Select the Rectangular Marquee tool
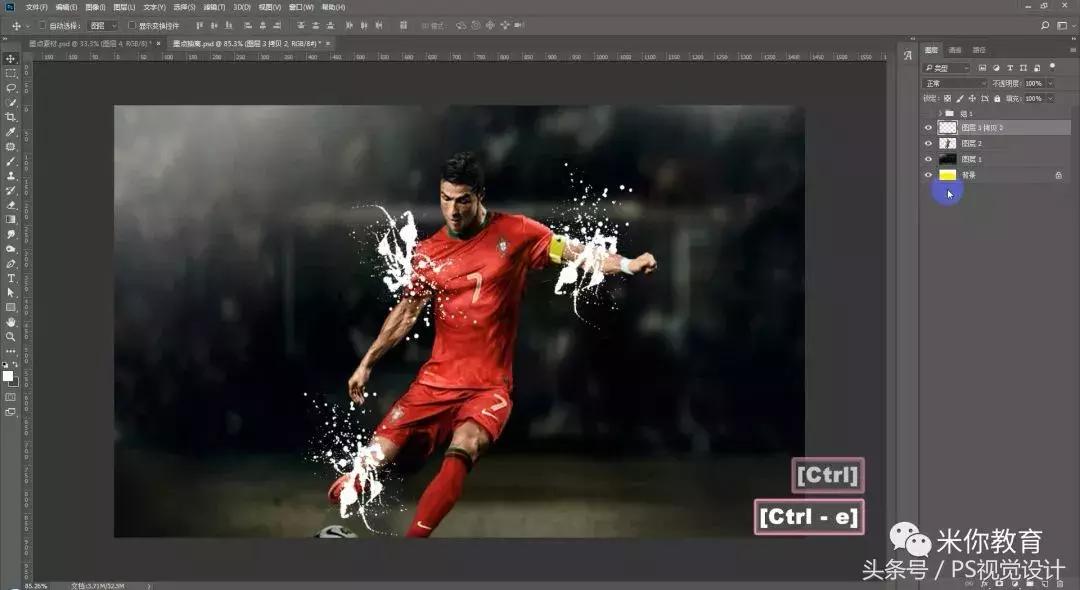The height and width of the screenshot is (590, 1080). click(x=10, y=73)
